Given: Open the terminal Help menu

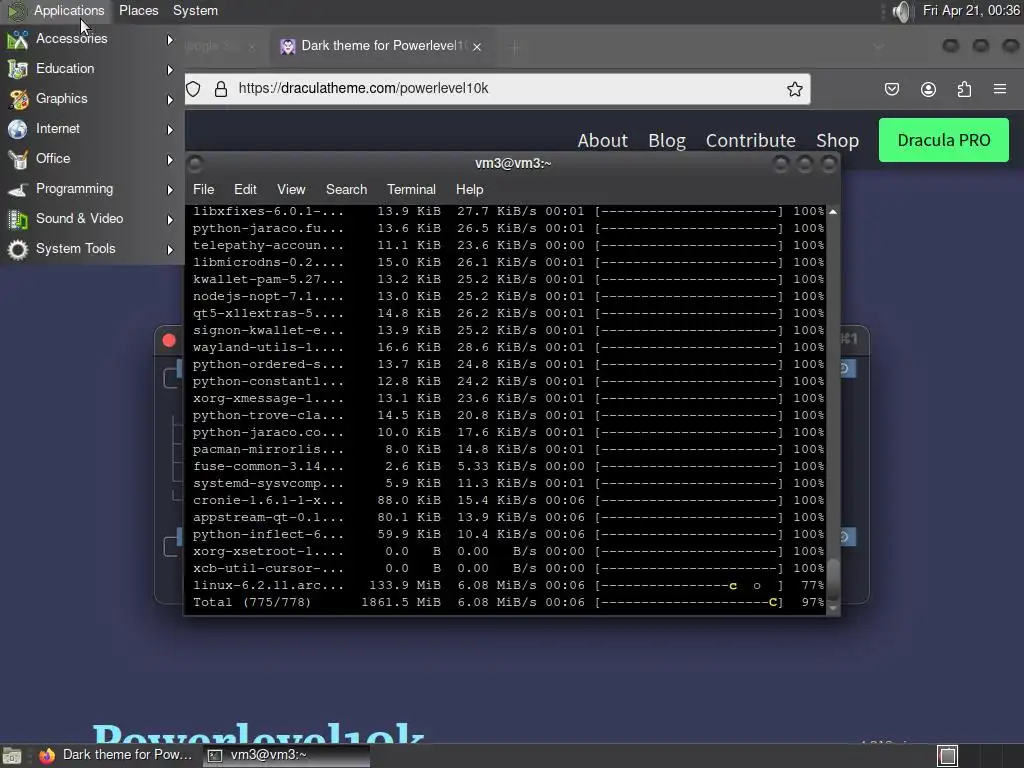Looking at the screenshot, I should [x=469, y=189].
